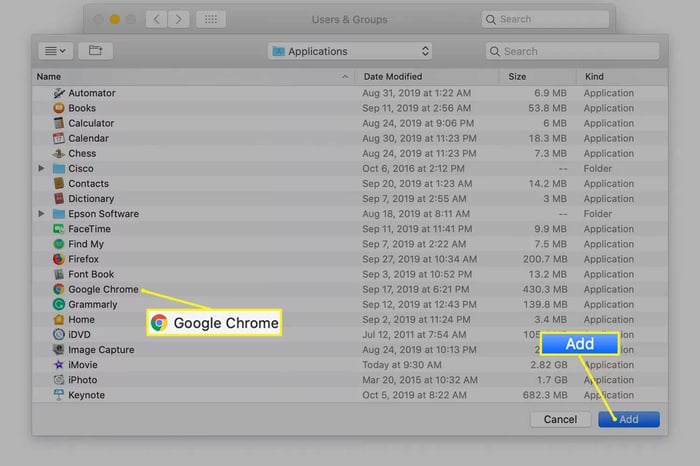Select the Chess app icon
The image size is (700, 466).
pyautogui.click(x=59, y=154)
